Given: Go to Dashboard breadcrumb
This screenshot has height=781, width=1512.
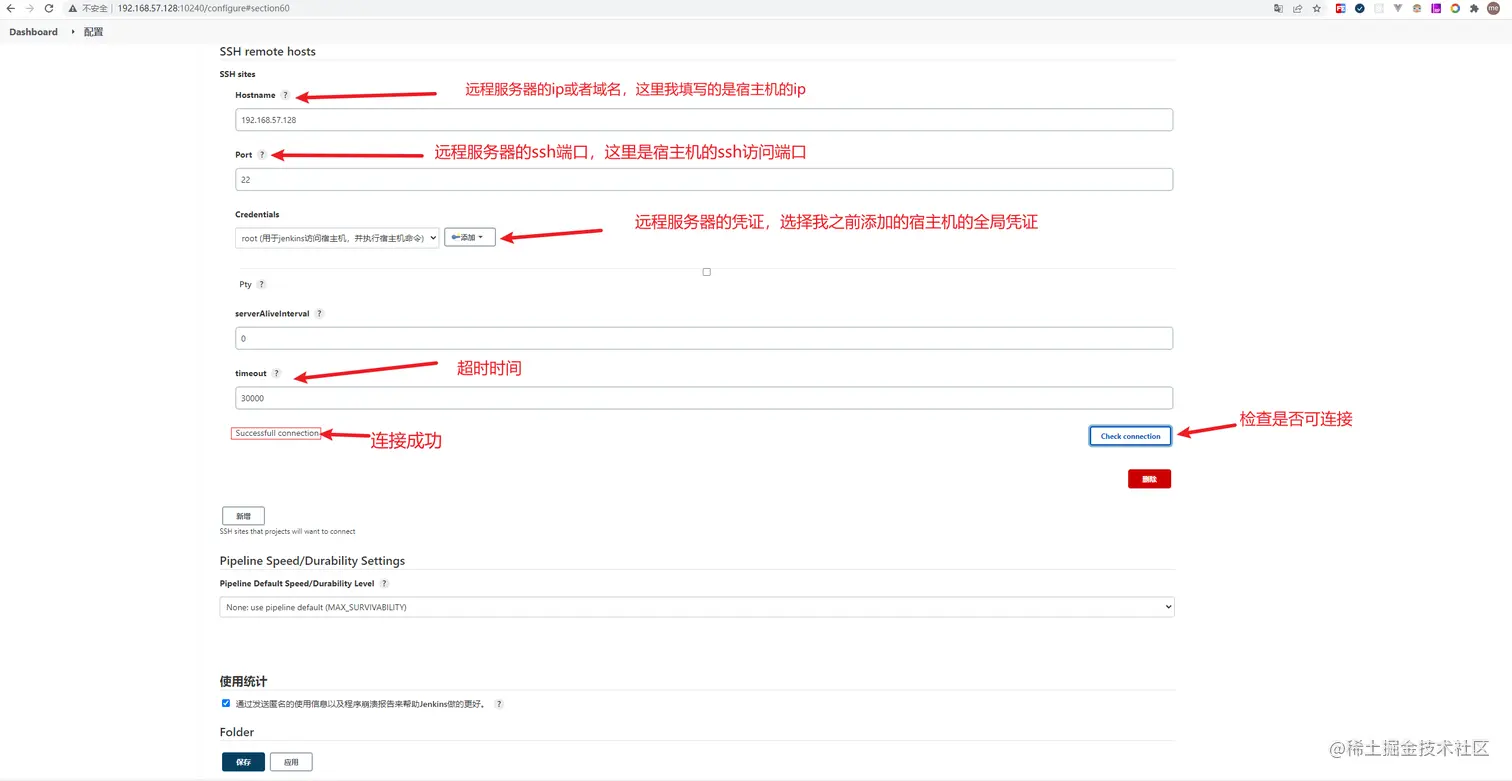Looking at the screenshot, I should 34,32.
